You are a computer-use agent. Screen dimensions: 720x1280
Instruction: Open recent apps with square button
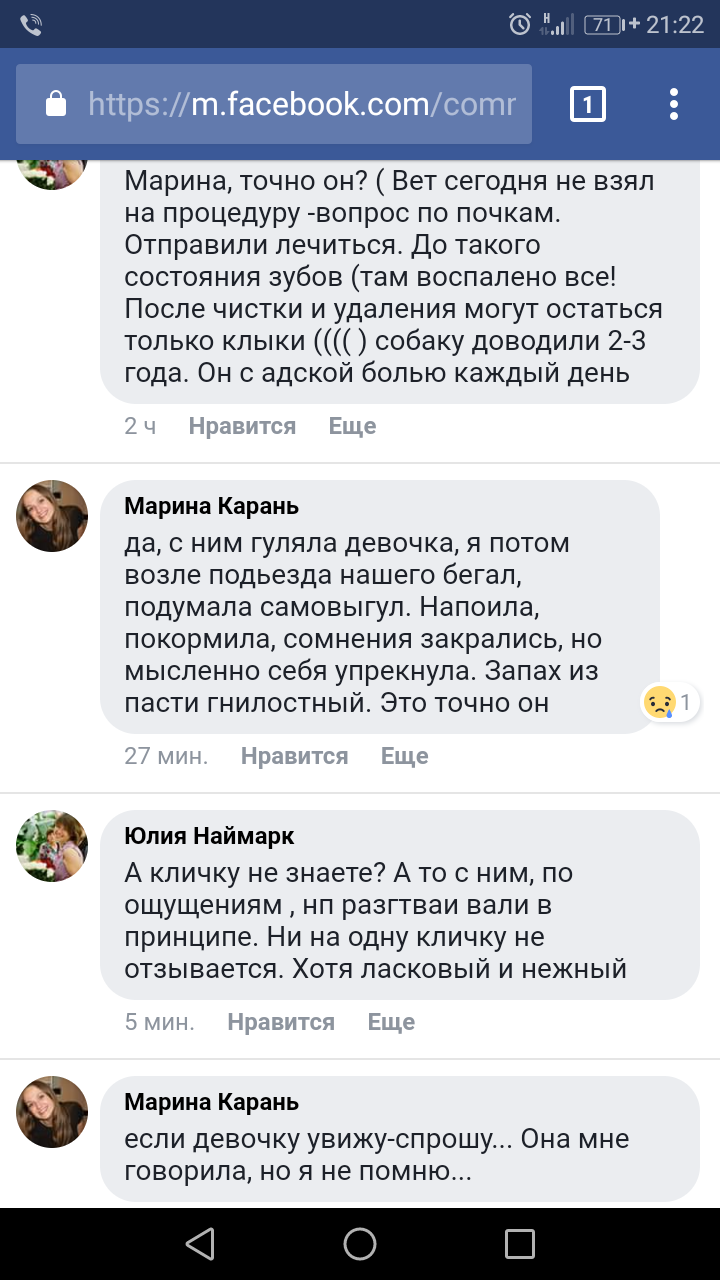click(520, 1244)
